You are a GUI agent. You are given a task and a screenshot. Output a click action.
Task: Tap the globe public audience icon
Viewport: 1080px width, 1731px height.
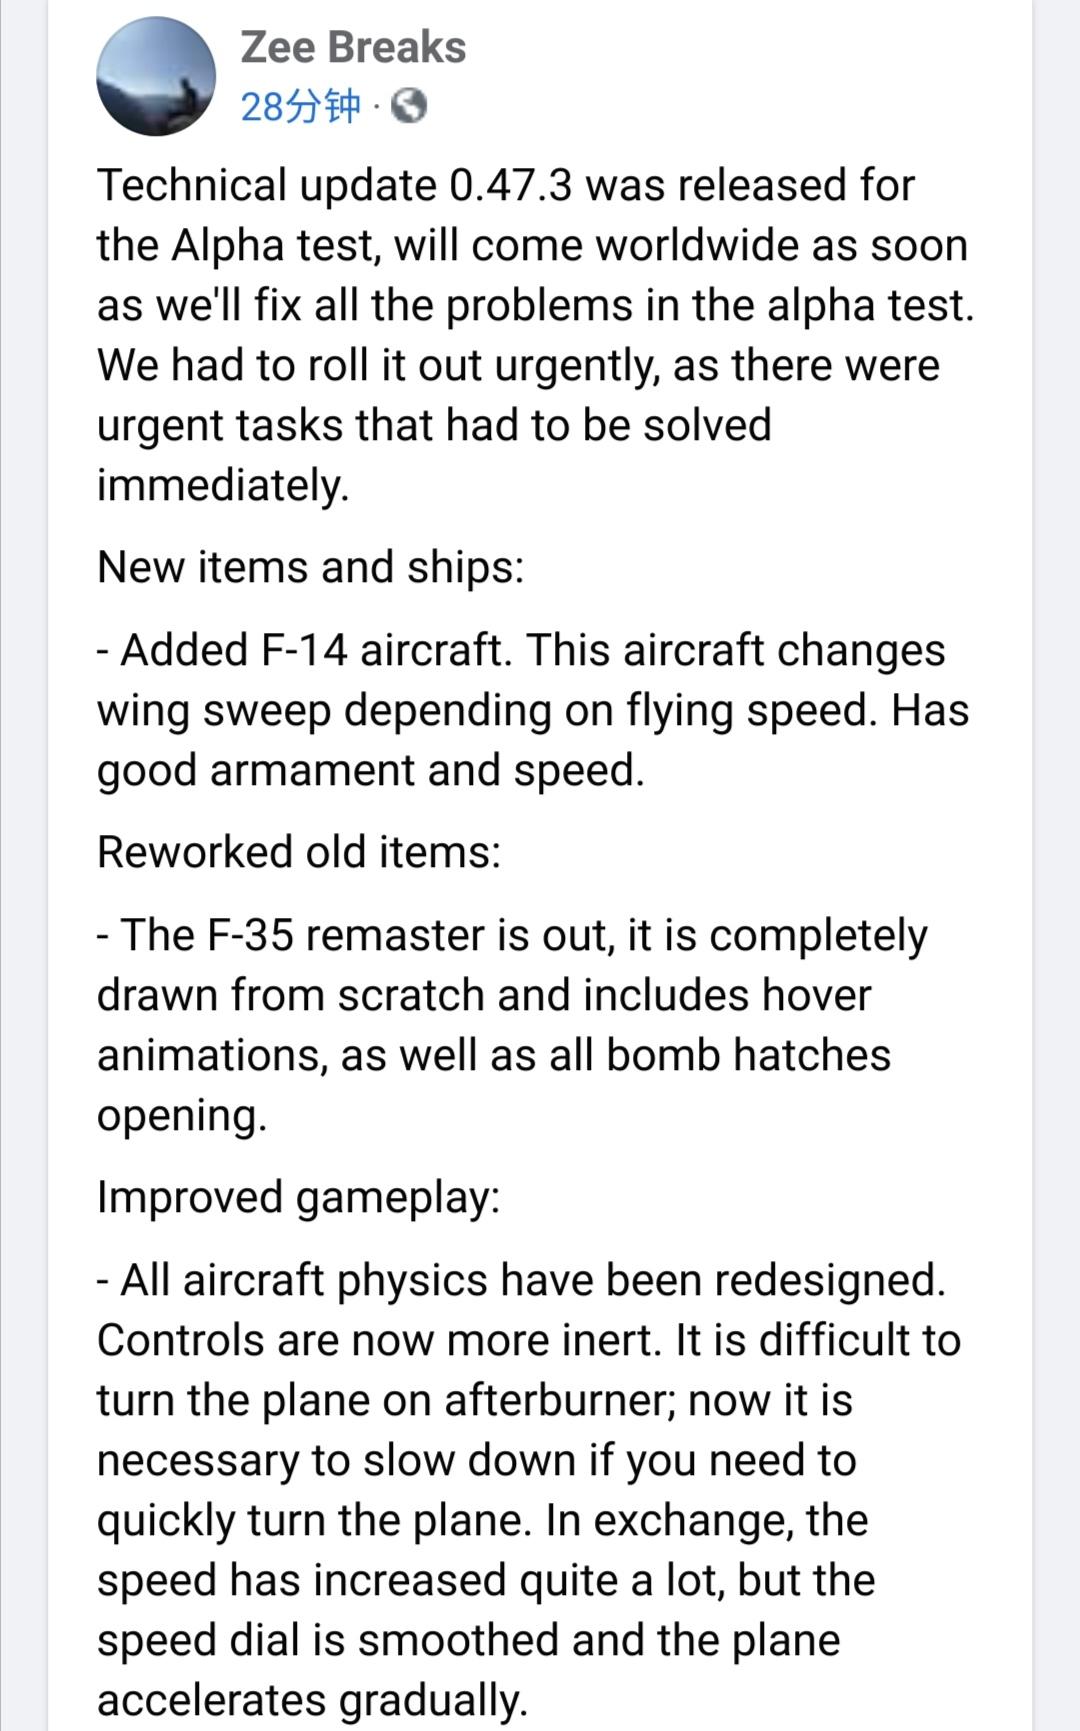tap(409, 106)
